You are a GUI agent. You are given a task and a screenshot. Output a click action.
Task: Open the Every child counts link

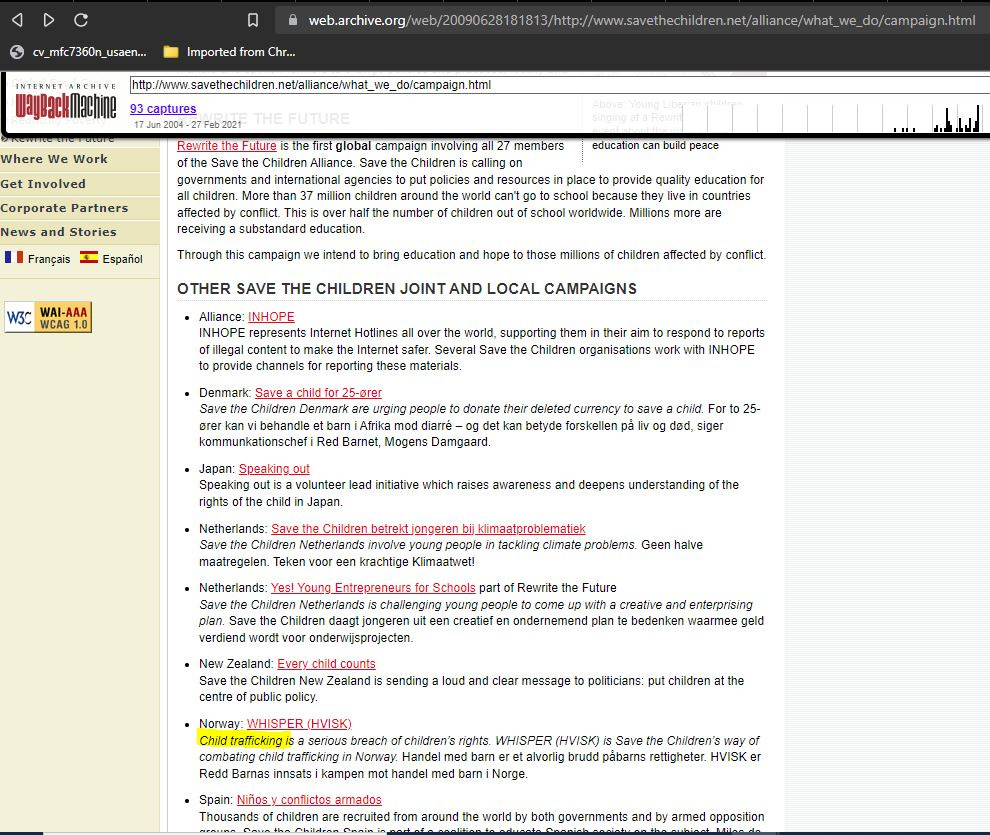tap(326, 664)
